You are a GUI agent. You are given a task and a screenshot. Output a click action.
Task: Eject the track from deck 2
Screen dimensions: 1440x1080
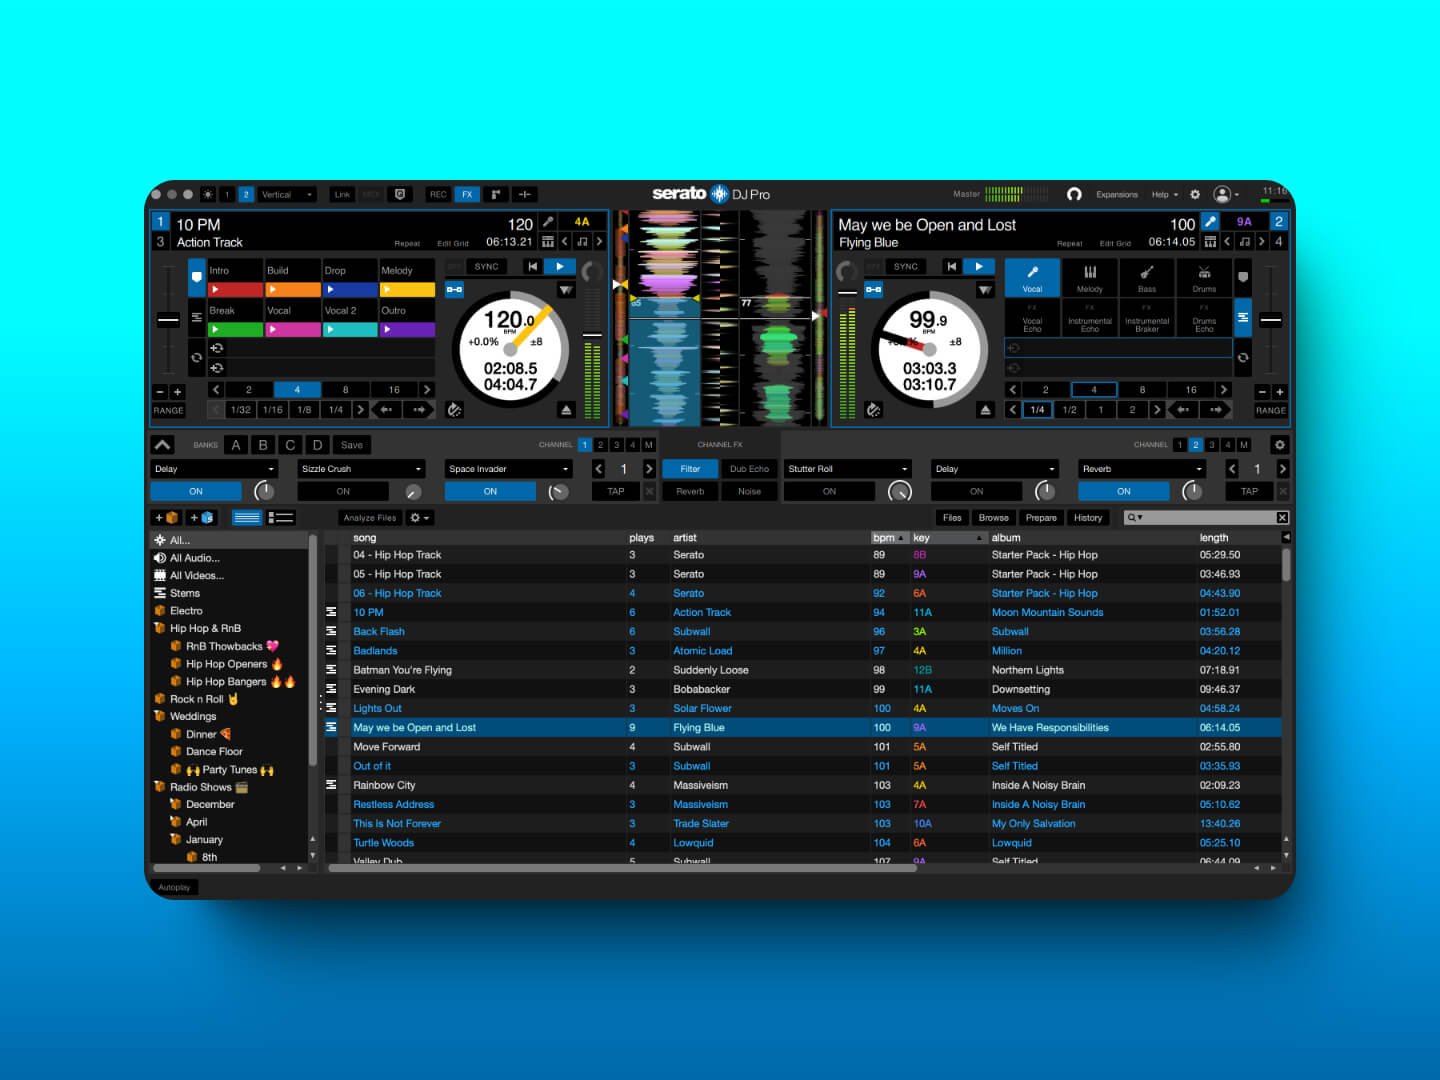(x=985, y=410)
